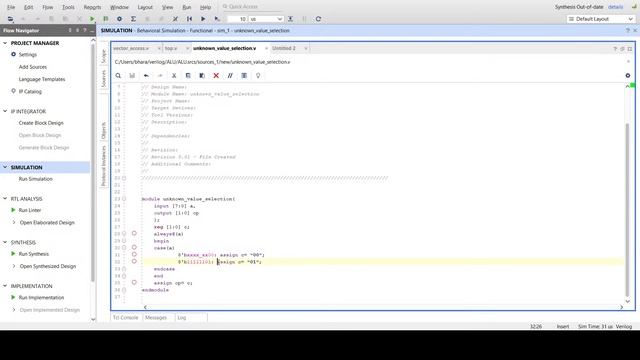Click the red Delete X icon in editor
This screenshot has width=640, height=360.
[216, 76]
